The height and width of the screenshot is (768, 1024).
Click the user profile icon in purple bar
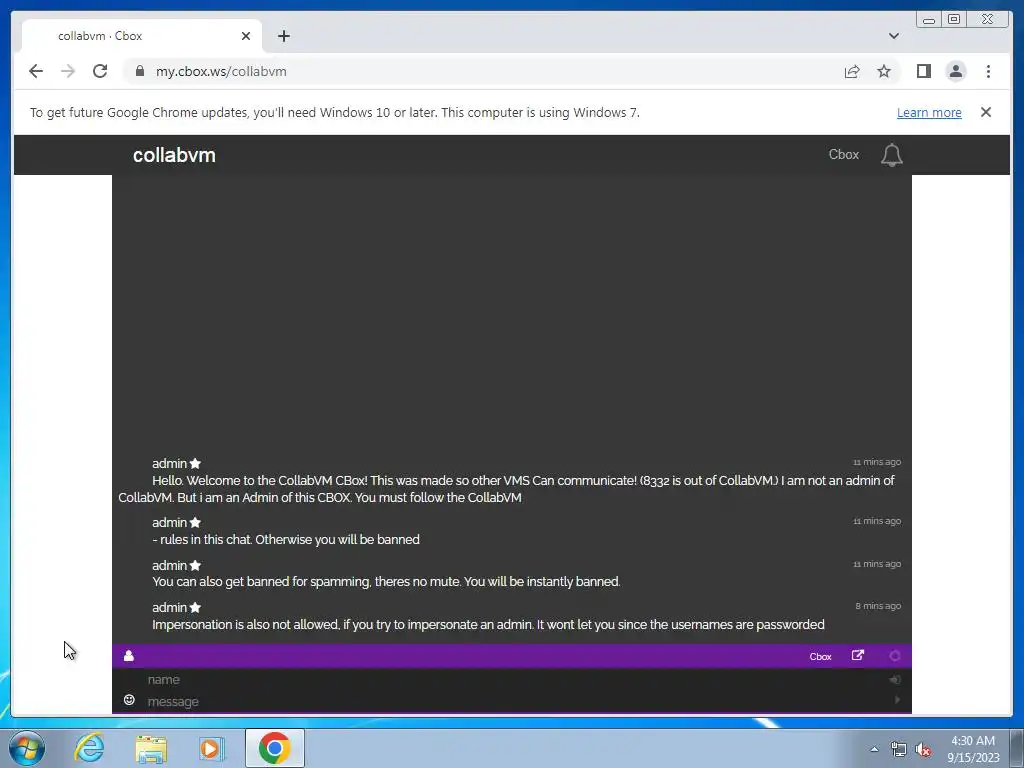[129, 656]
